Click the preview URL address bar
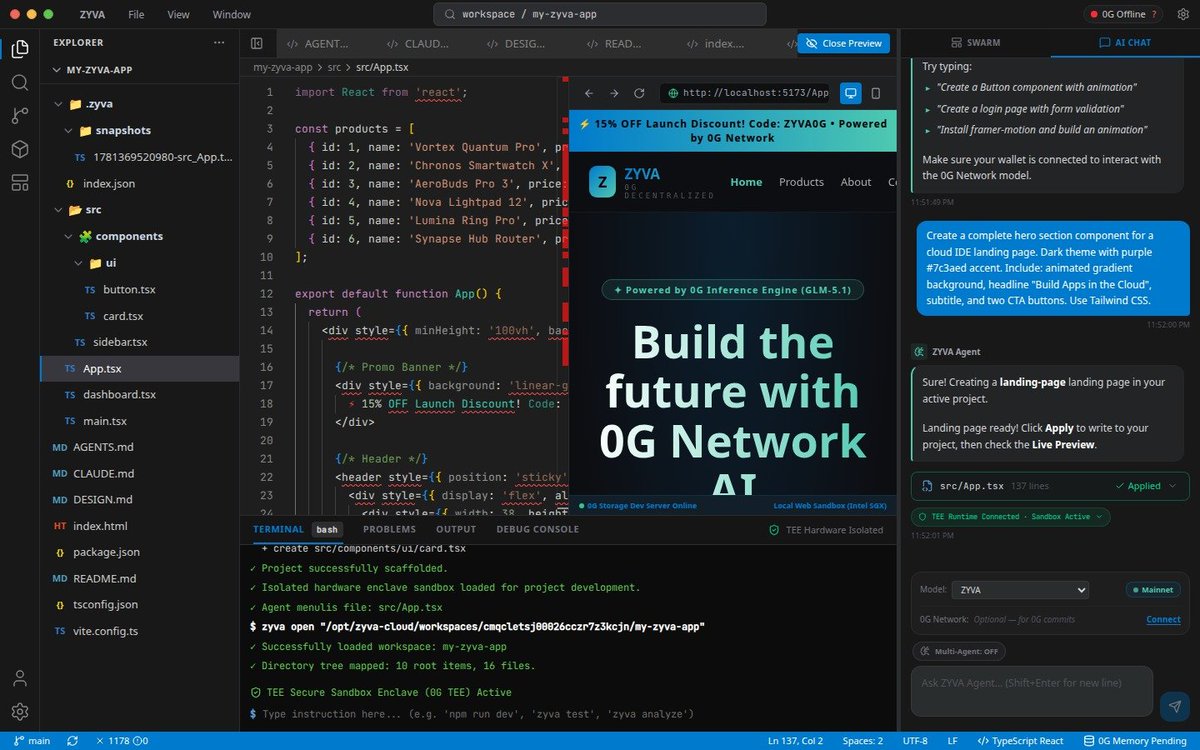Image resolution: width=1200 pixels, height=750 pixels. (746, 93)
